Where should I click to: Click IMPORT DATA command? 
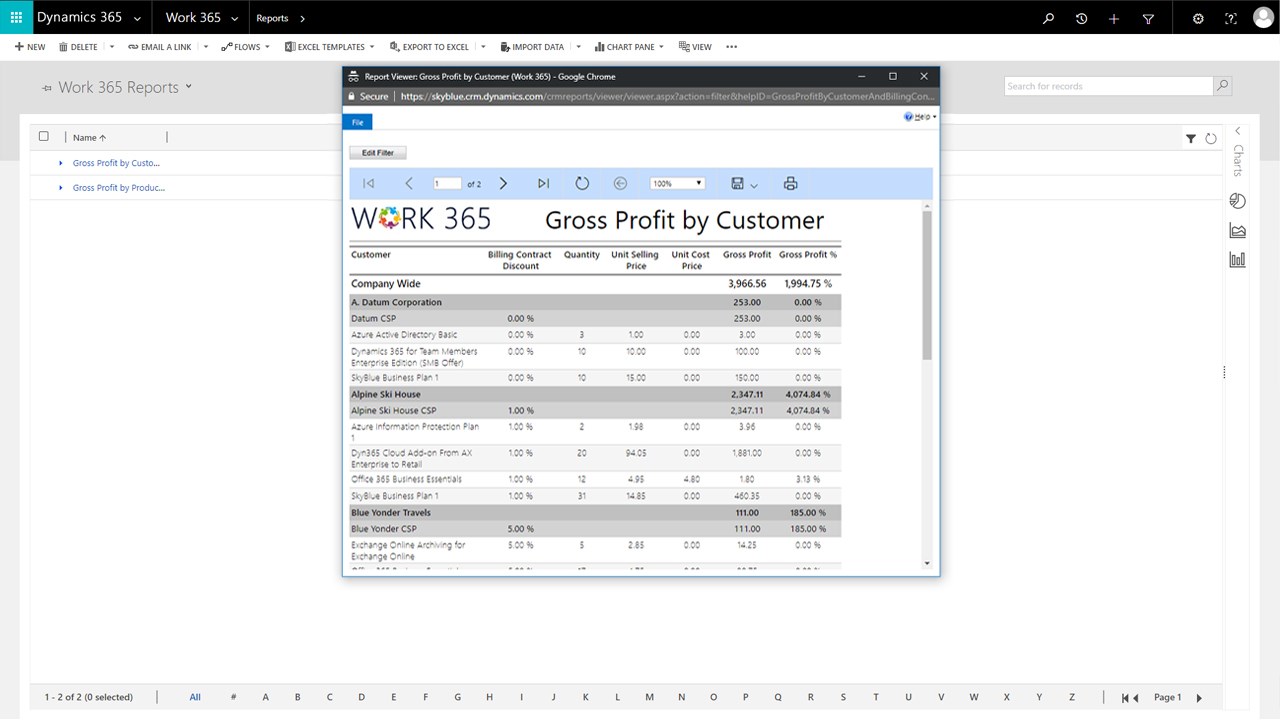(x=531, y=47)
